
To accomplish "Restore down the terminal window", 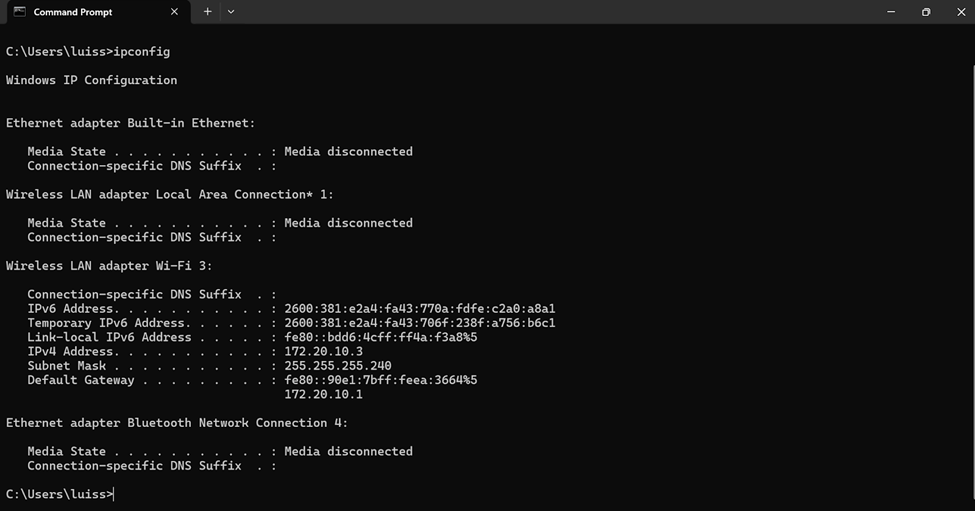I will click(x=926, y=12).
